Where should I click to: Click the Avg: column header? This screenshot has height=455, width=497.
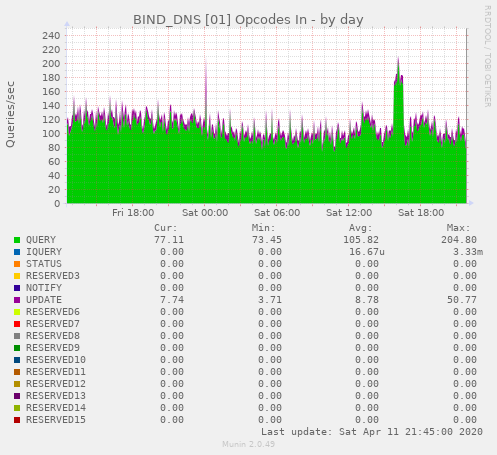coord(361,228)
